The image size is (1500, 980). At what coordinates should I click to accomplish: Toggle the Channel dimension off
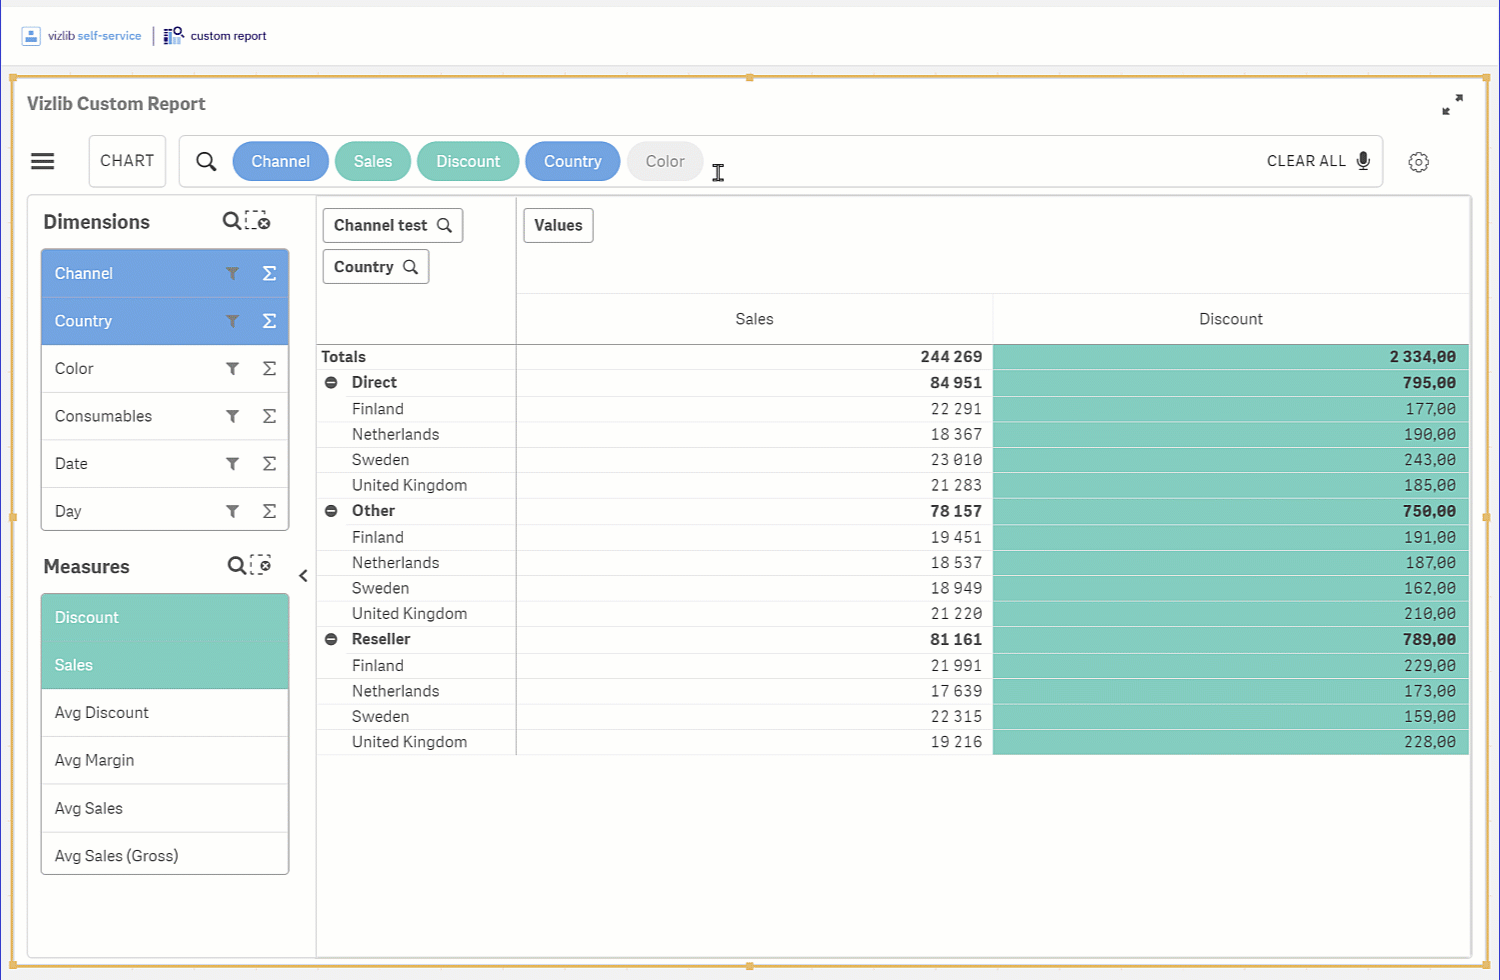[x=165, y=273]
